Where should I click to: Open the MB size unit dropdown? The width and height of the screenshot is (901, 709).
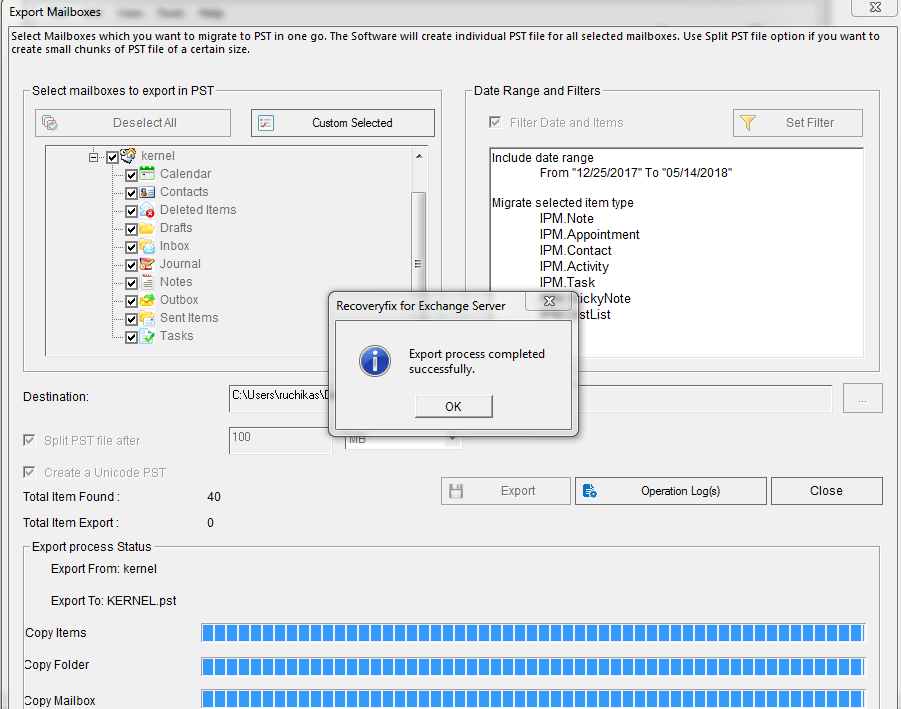pos(453,440)
